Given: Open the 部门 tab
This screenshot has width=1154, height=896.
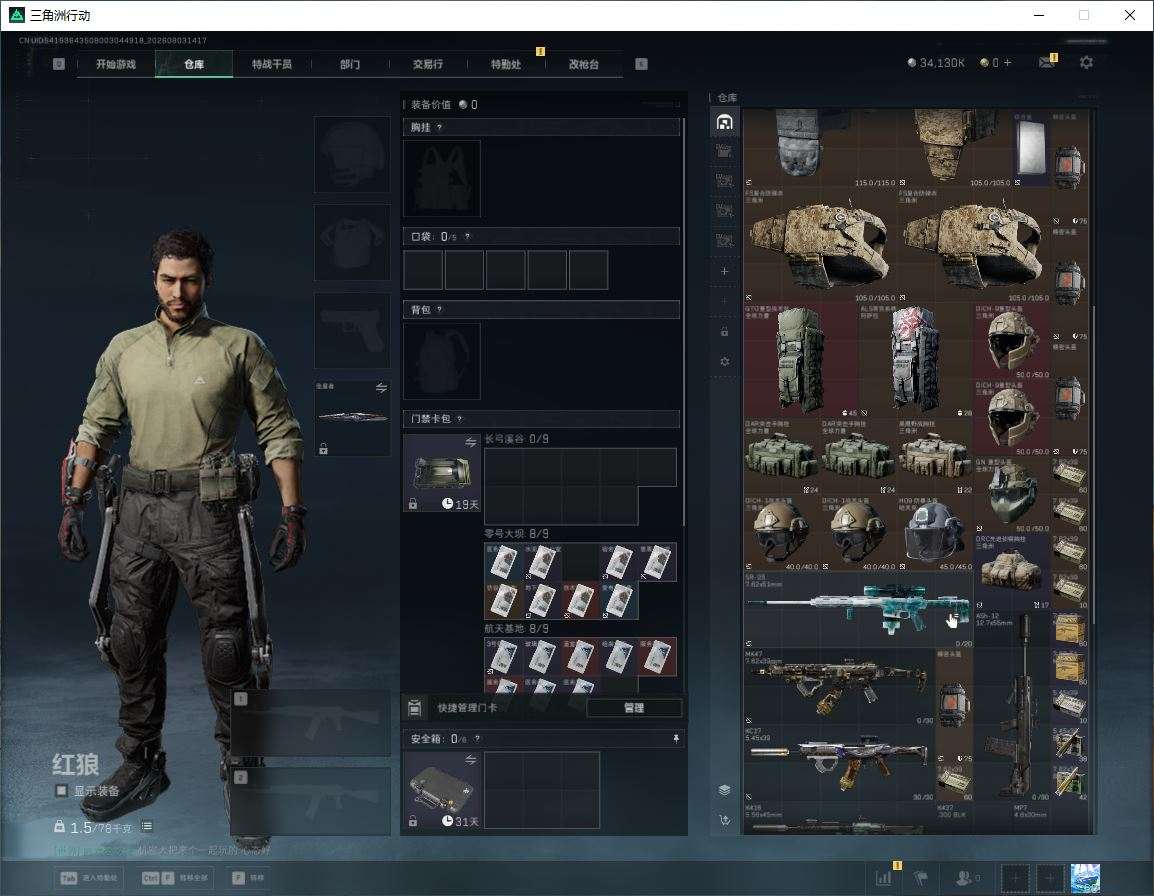Looking at the screenshot, I should pyautogui.click(x=350, y=64).
